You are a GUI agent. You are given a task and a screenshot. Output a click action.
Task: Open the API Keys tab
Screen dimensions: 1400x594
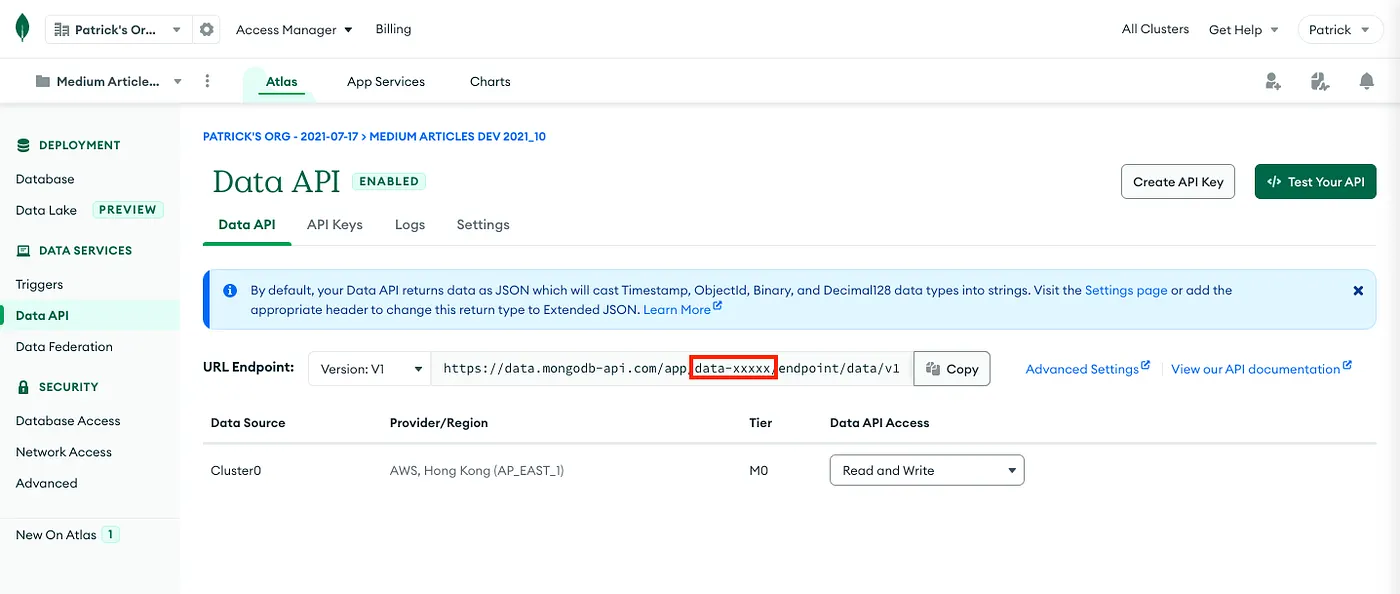click(x=335, y=225)
